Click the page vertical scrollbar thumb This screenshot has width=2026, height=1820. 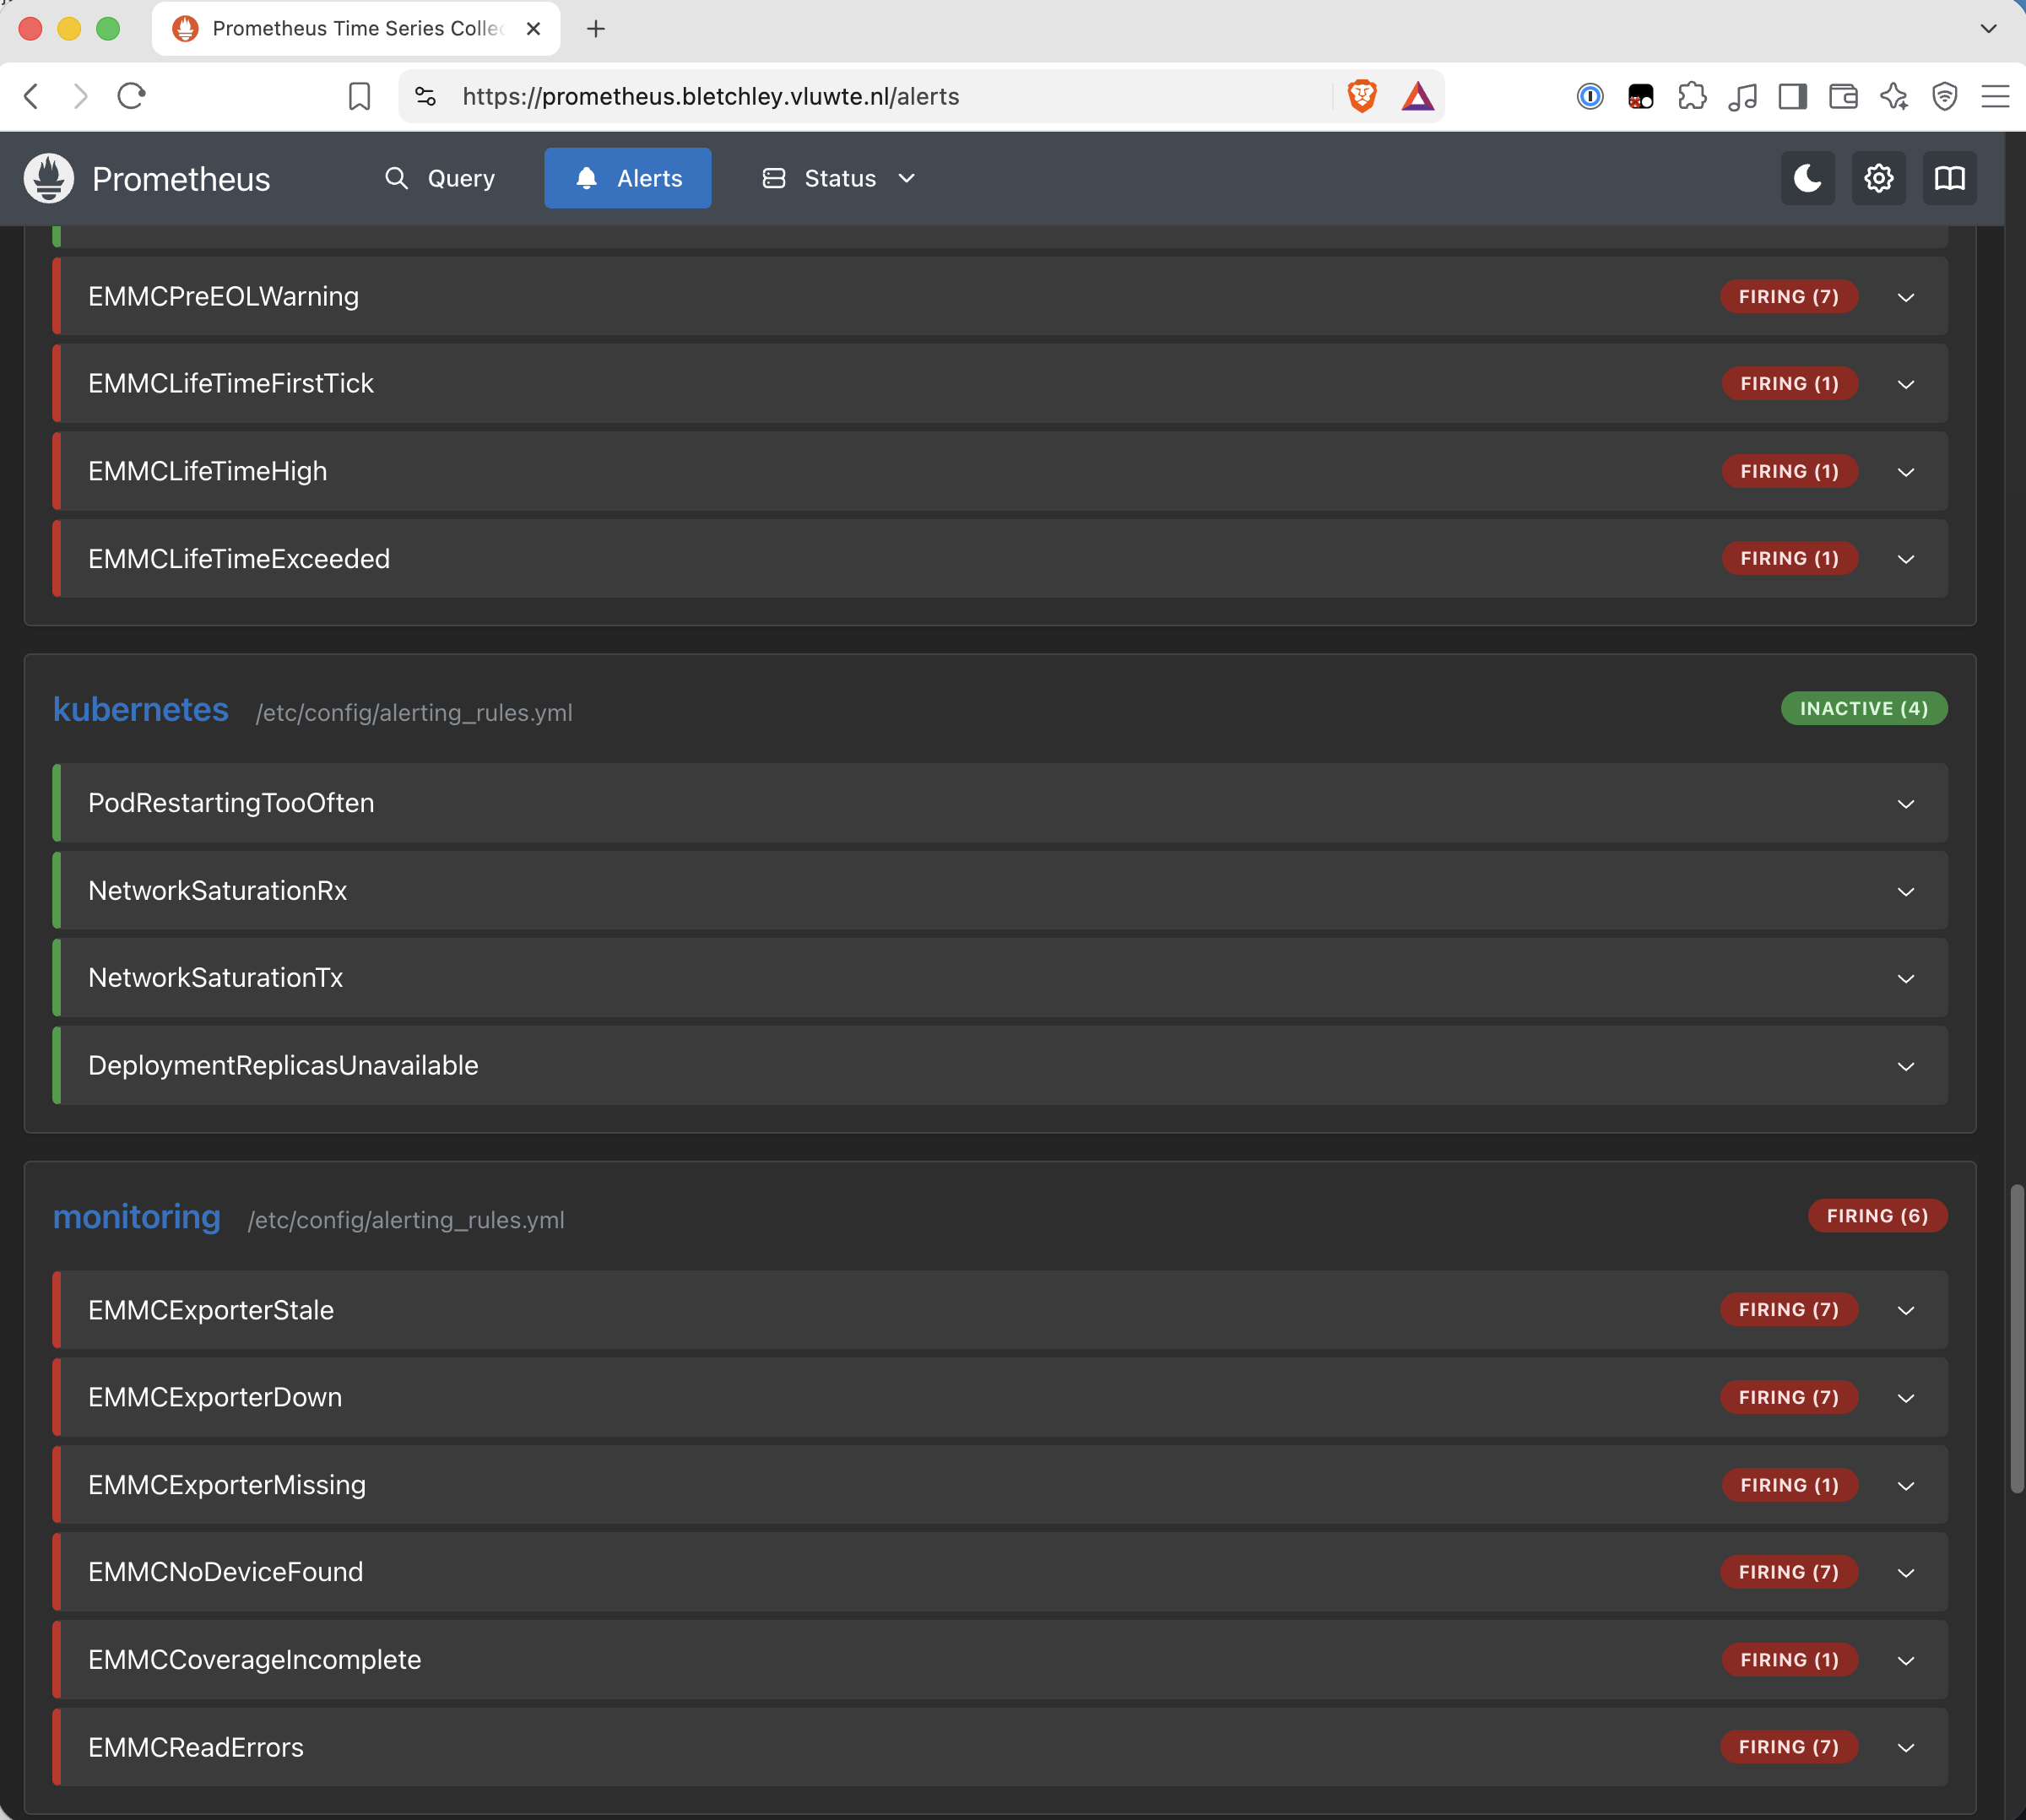click(x=2016, y=1338)
